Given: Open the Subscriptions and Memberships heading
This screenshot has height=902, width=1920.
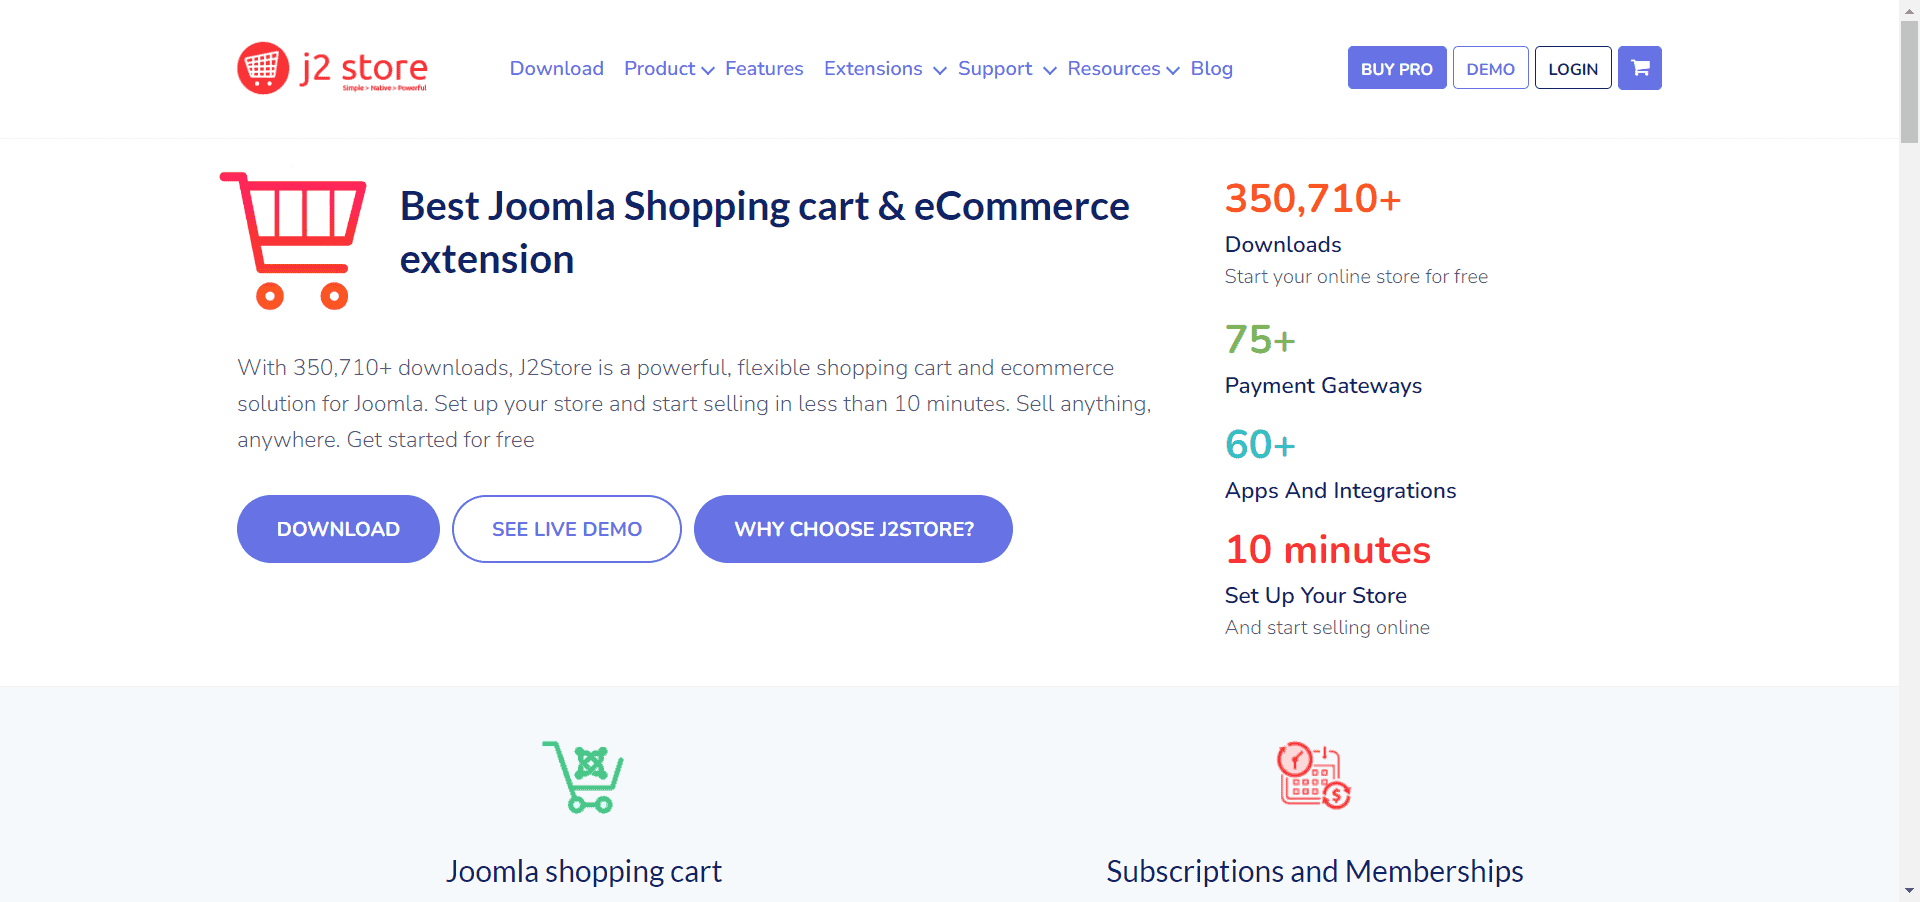Looking at the screenshot, I should click(1314, 871).
